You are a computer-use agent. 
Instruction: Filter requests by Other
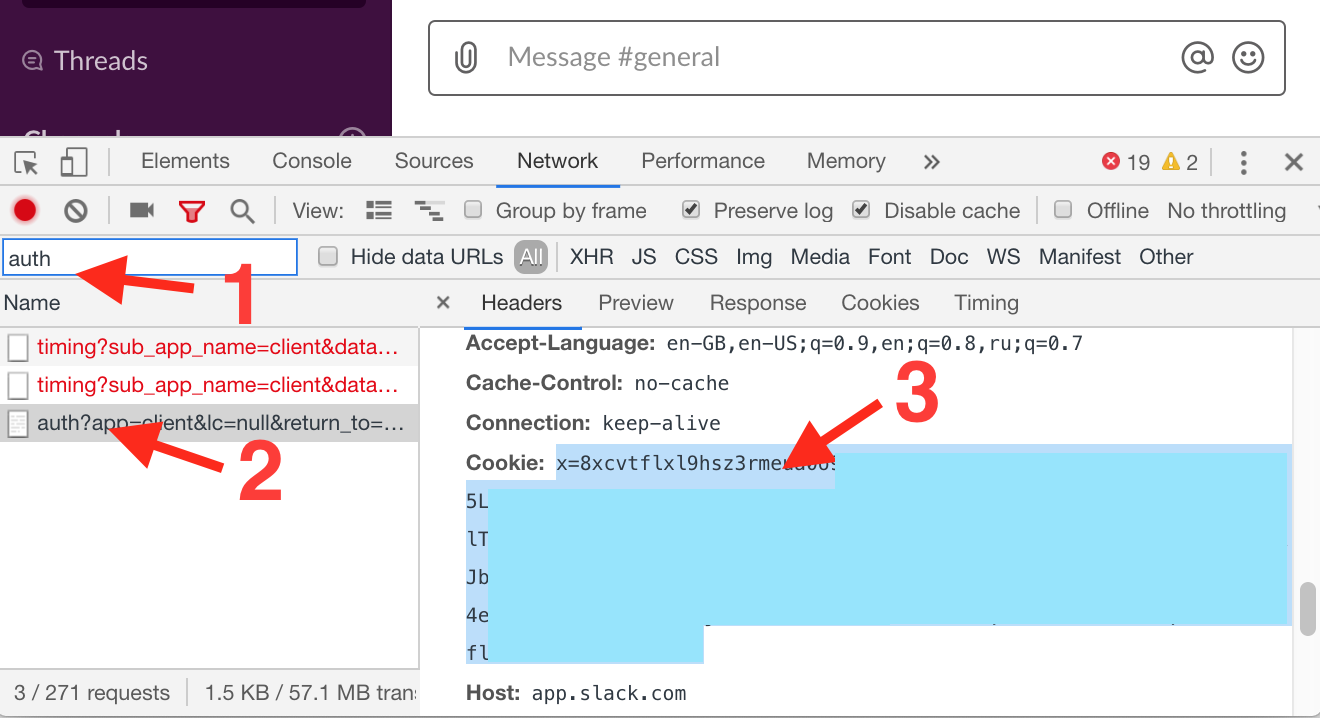pyautogui.click(x=1166, y=257)
